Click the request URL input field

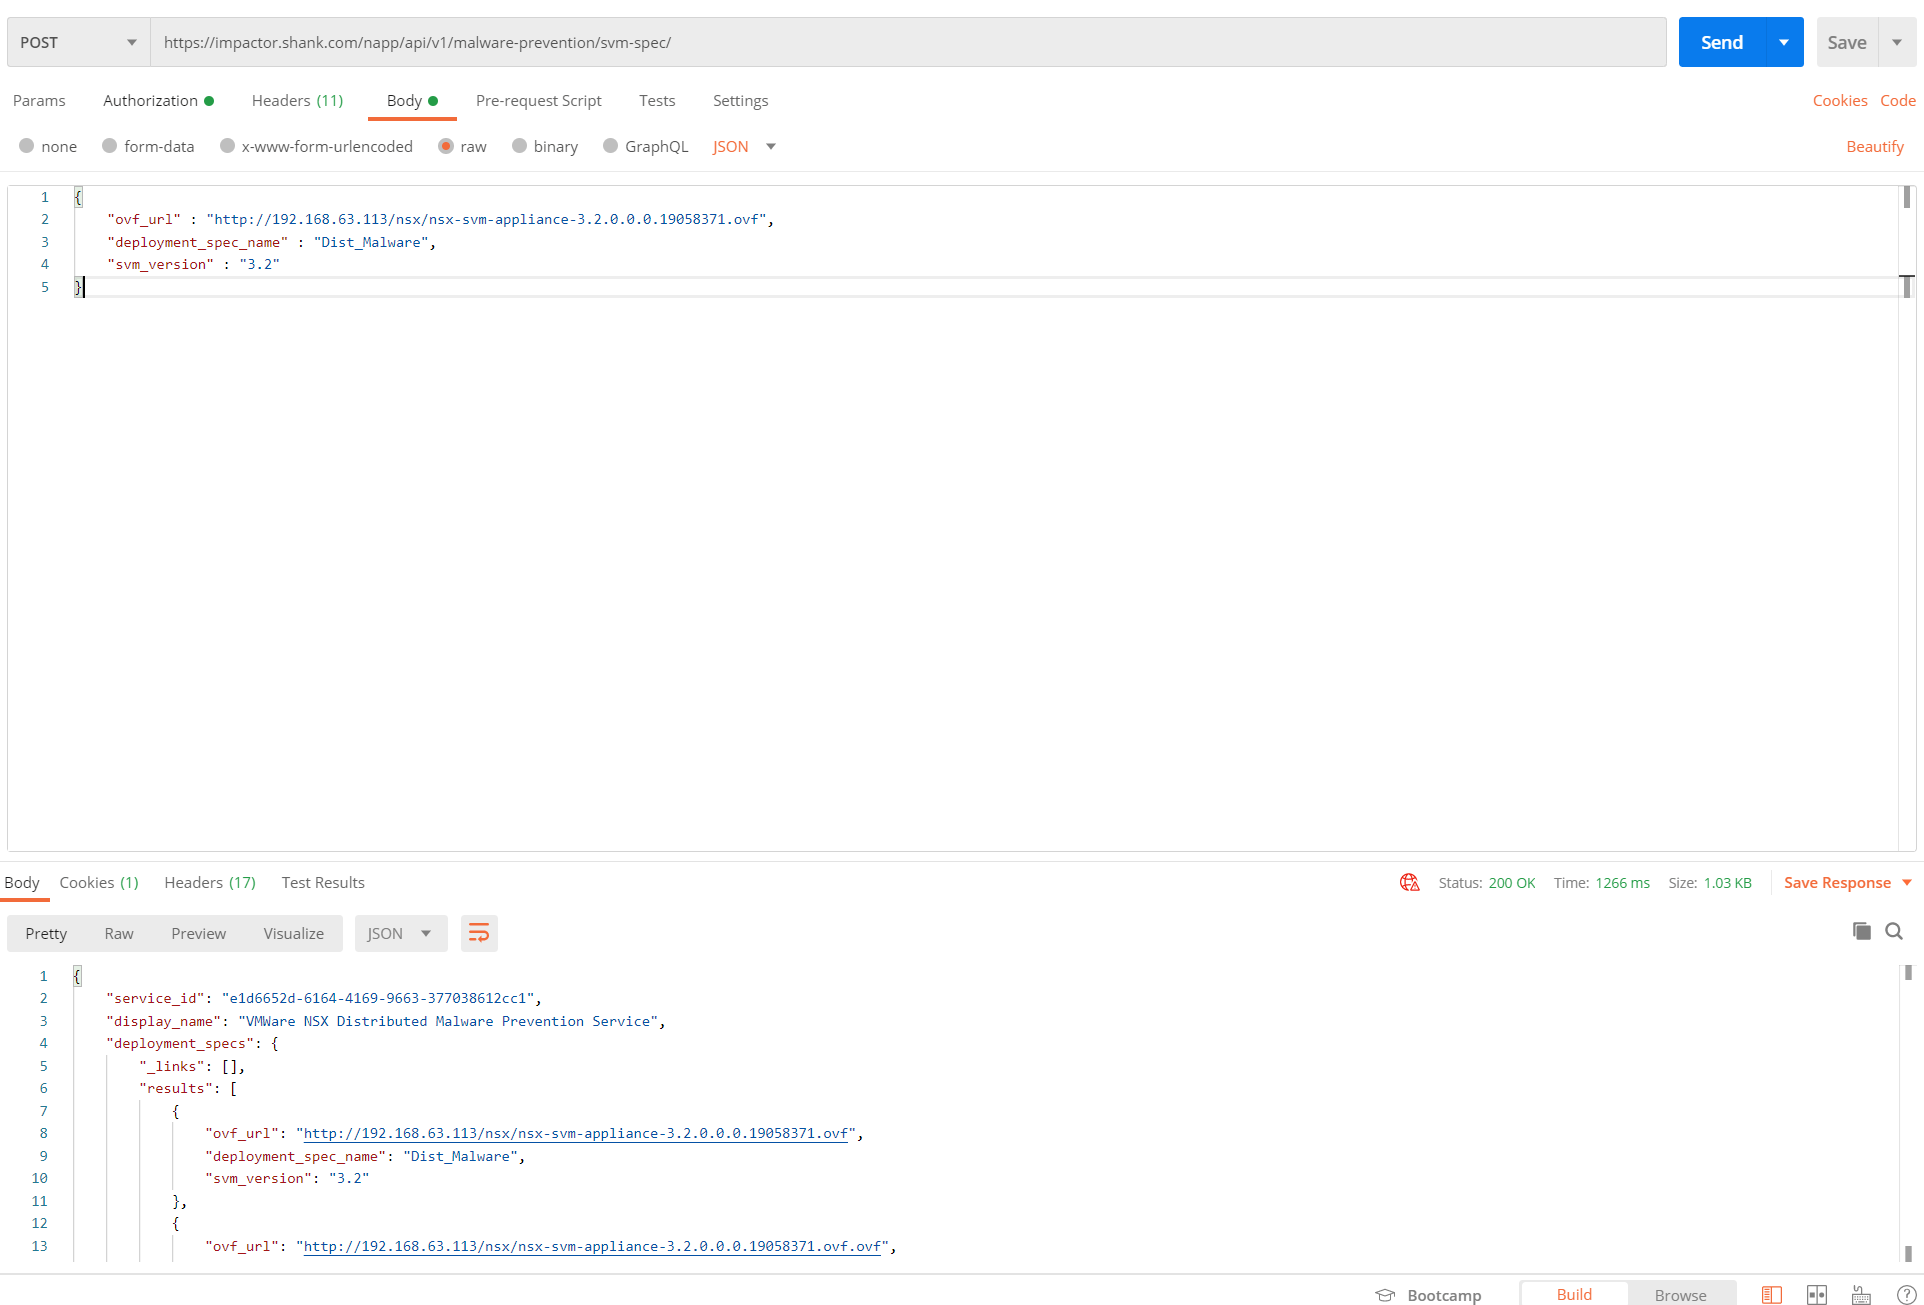click(908, 42)
